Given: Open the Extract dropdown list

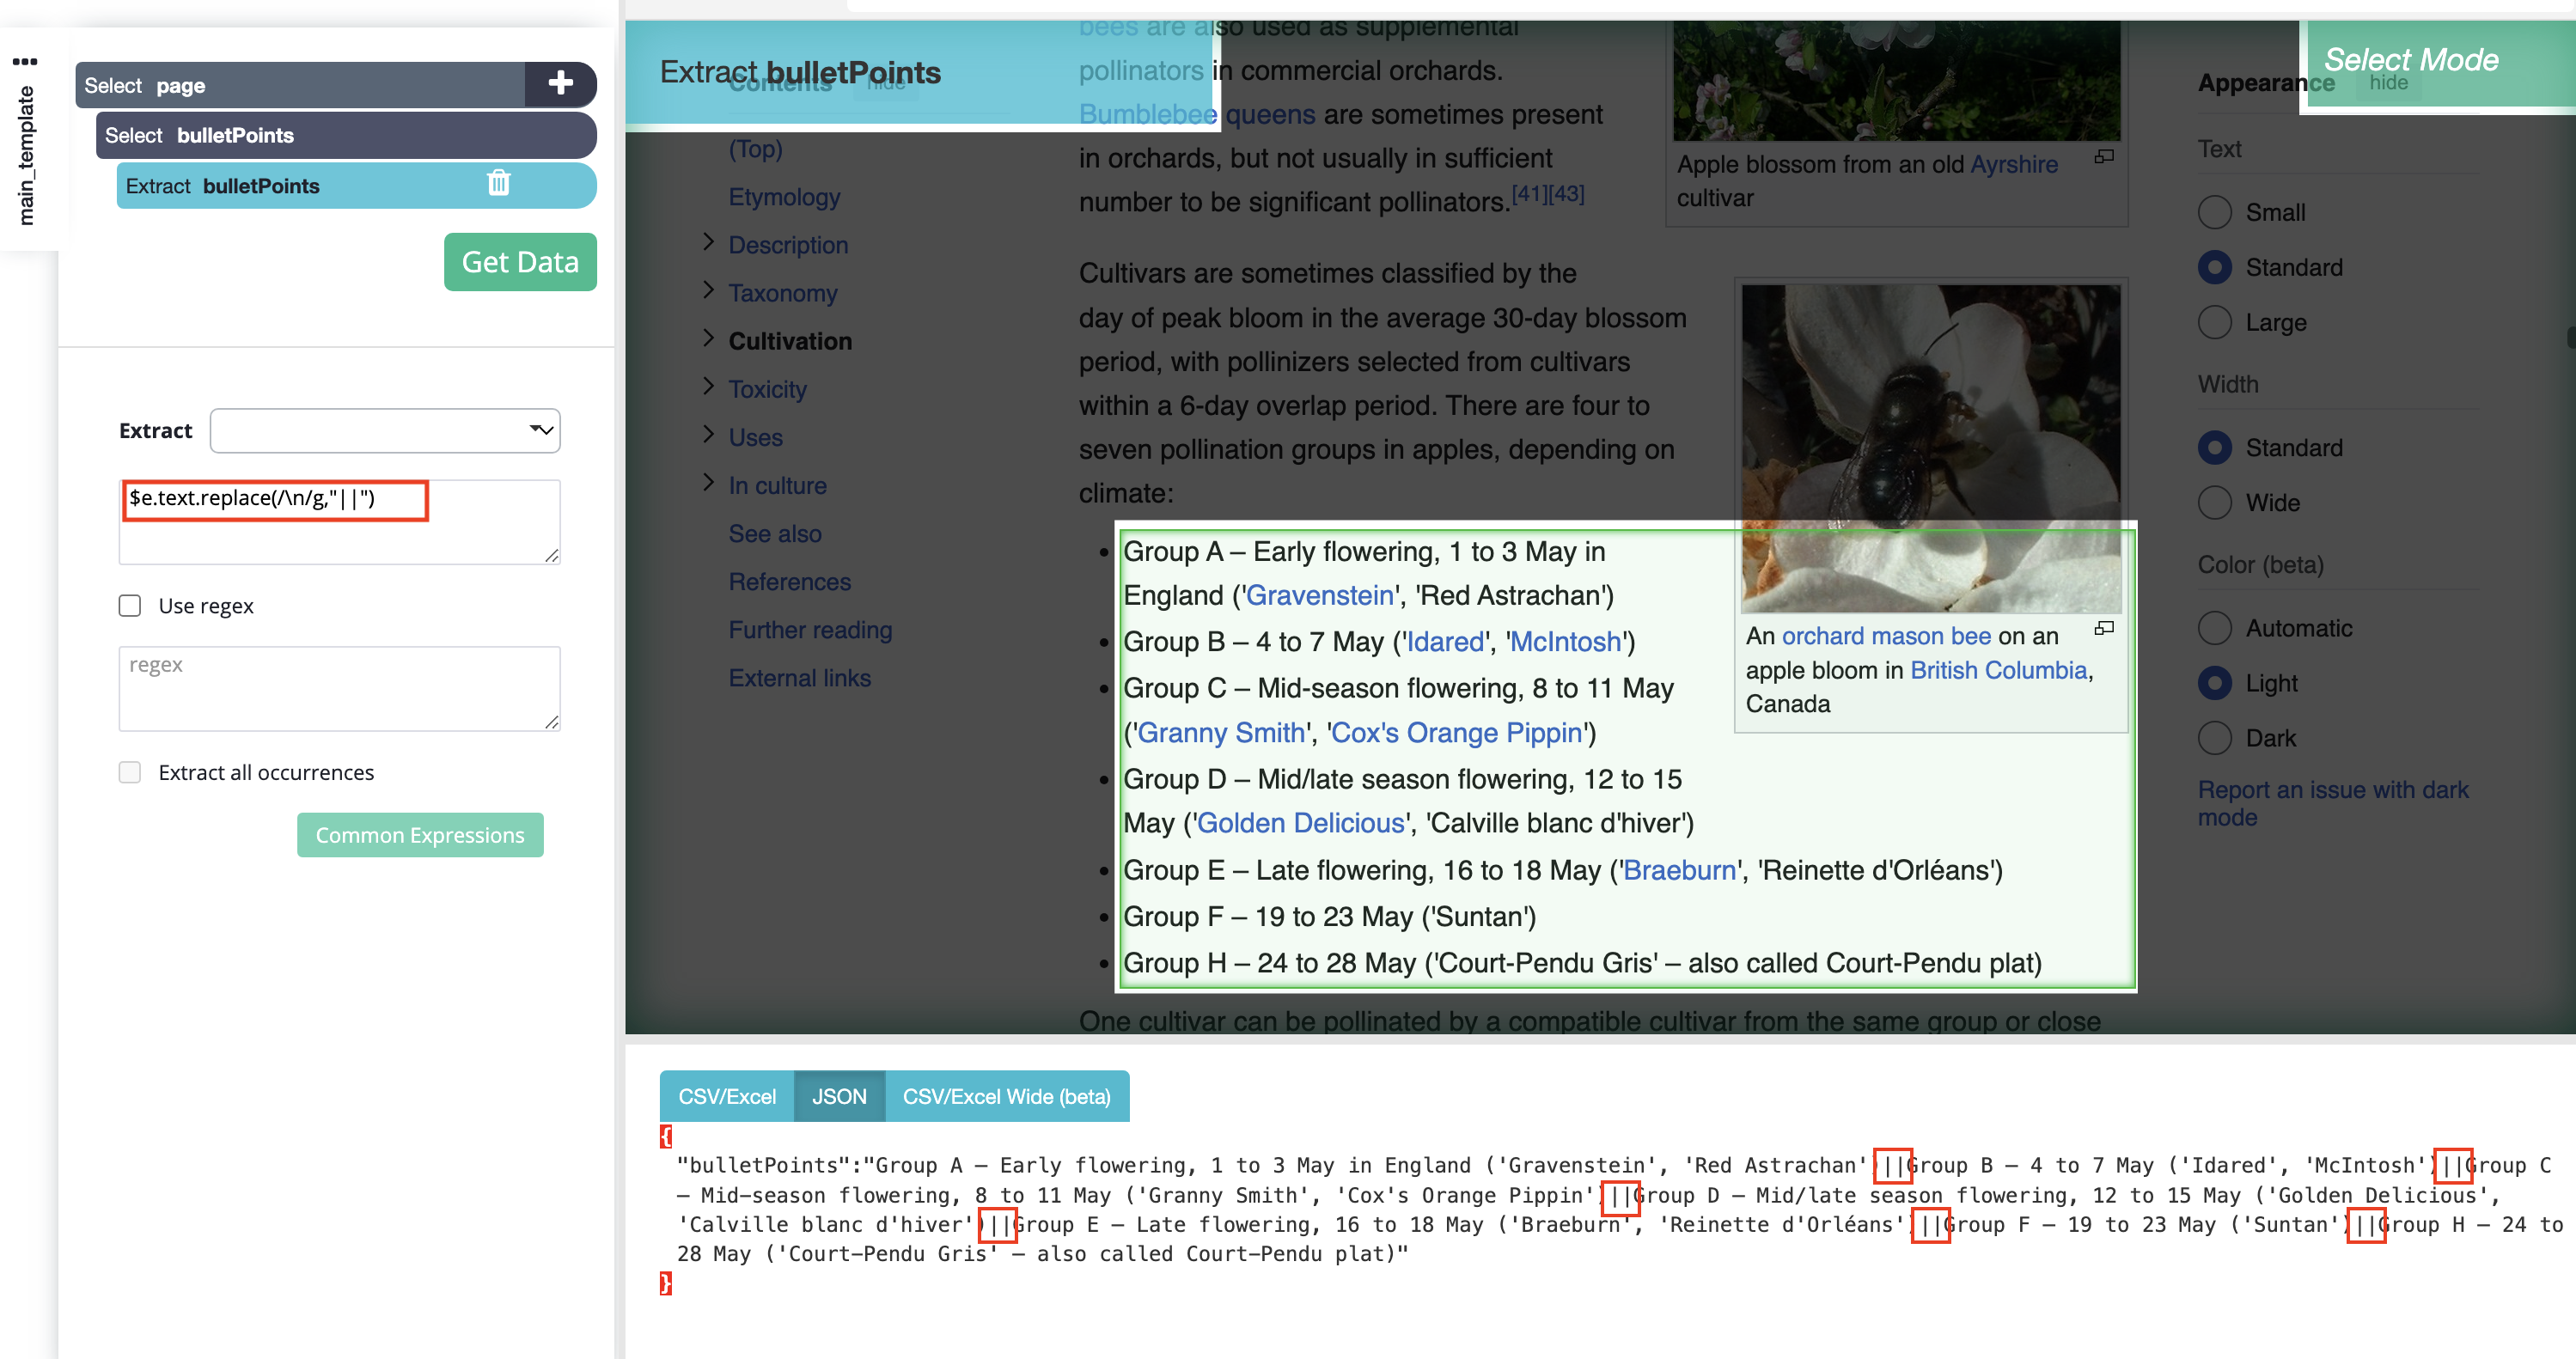Looking at the screenshot, I should [x=385, y=430].
